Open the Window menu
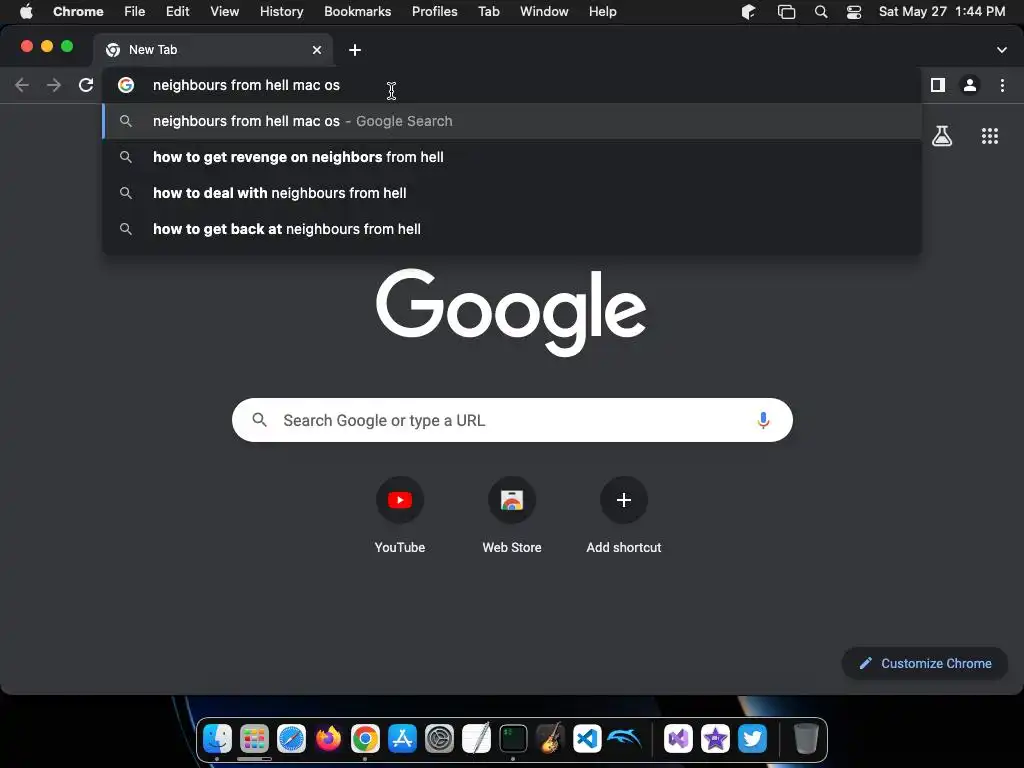The height and width of the screenshot is (768, 1024). tap(544, 12)
